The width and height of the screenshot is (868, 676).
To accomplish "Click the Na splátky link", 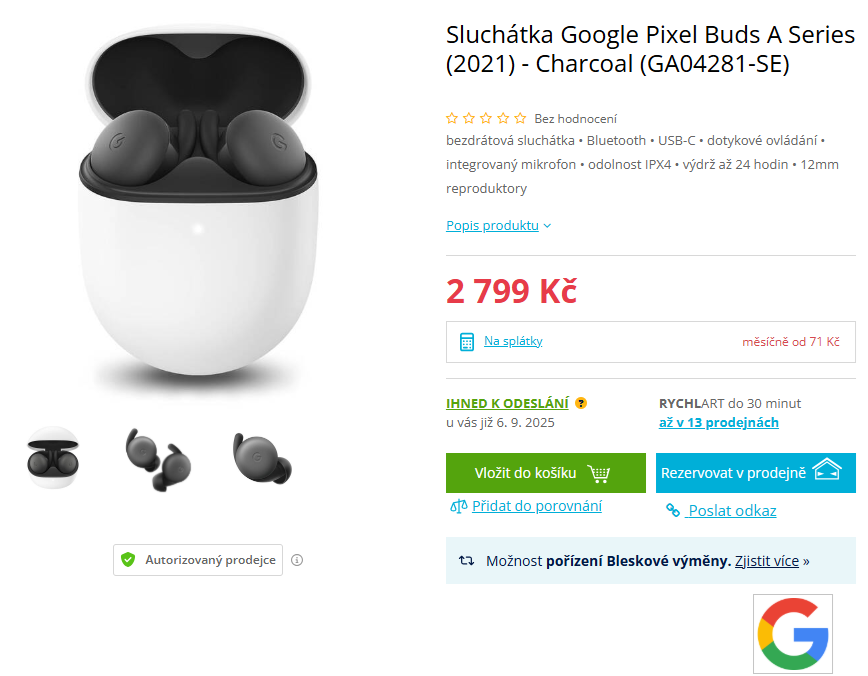I will point(512,341).
